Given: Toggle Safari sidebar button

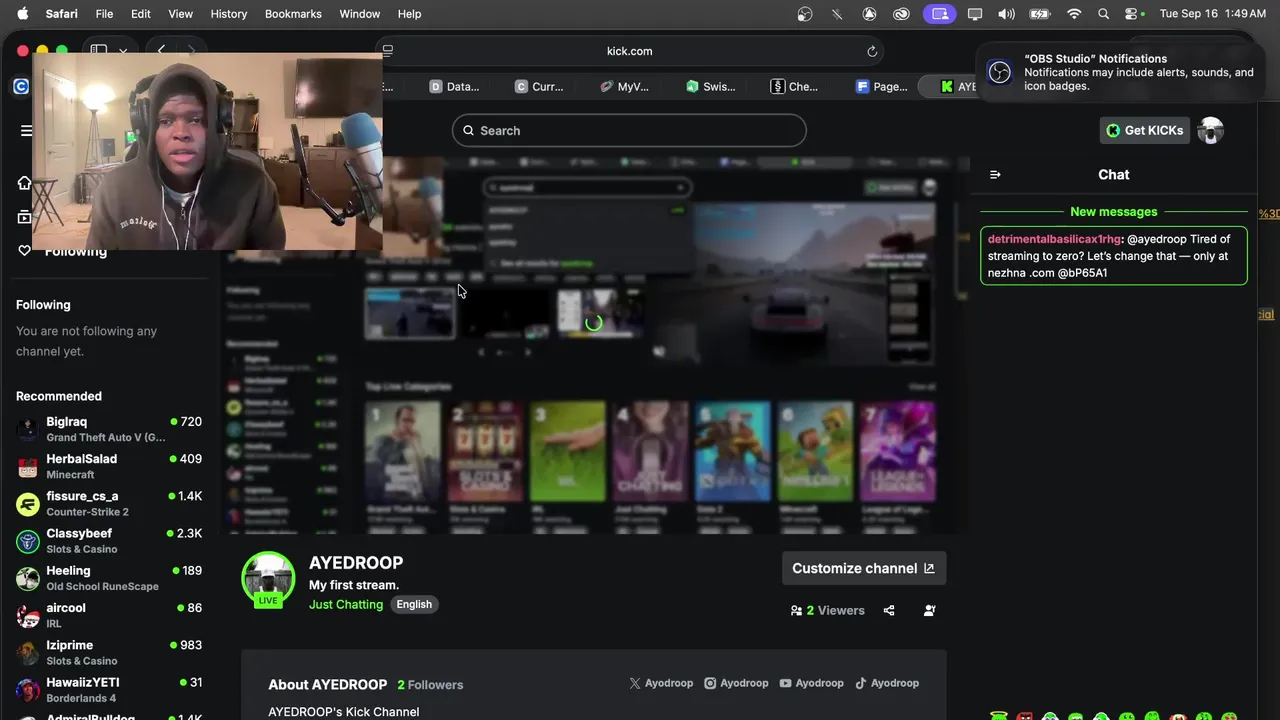Looking at the screenshot, I should pos(99,50).
